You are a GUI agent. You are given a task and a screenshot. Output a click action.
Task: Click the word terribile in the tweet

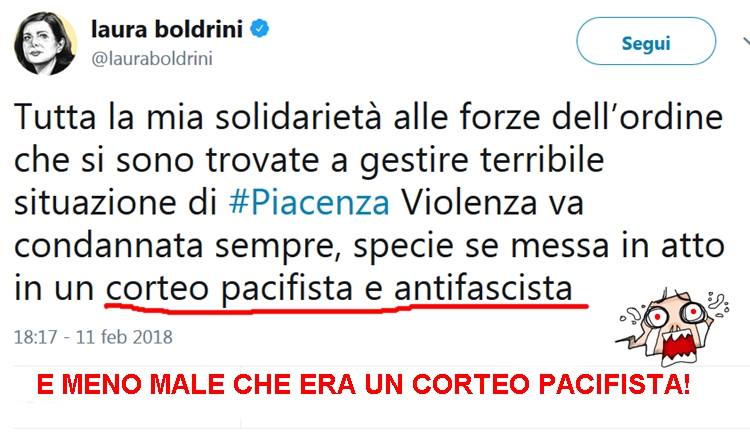542,159
